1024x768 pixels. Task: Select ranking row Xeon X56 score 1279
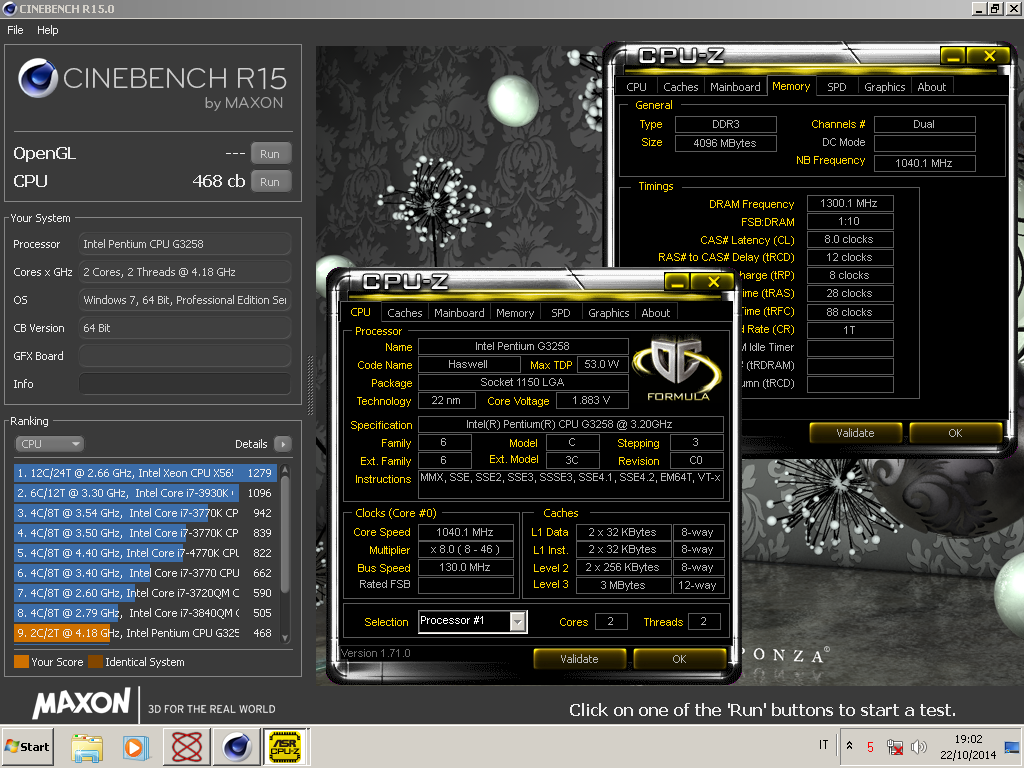[x=145, y=473]
